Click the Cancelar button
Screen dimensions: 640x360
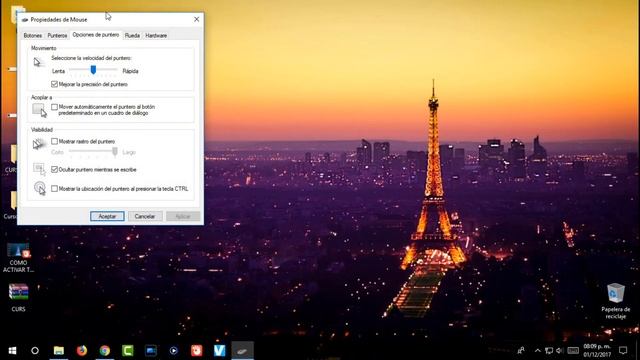[x=145, y=216]
